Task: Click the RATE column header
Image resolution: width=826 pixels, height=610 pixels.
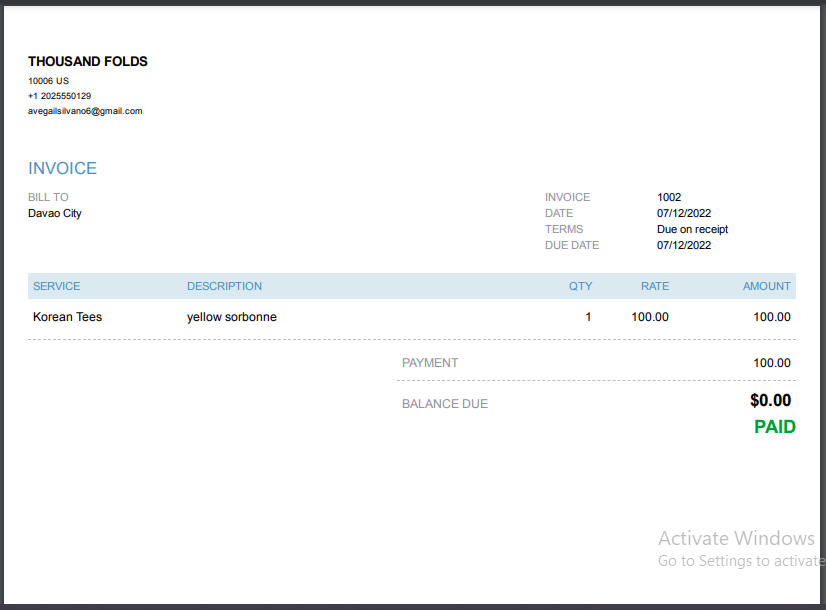Action: pyautogui.click(x=655, y=286)
